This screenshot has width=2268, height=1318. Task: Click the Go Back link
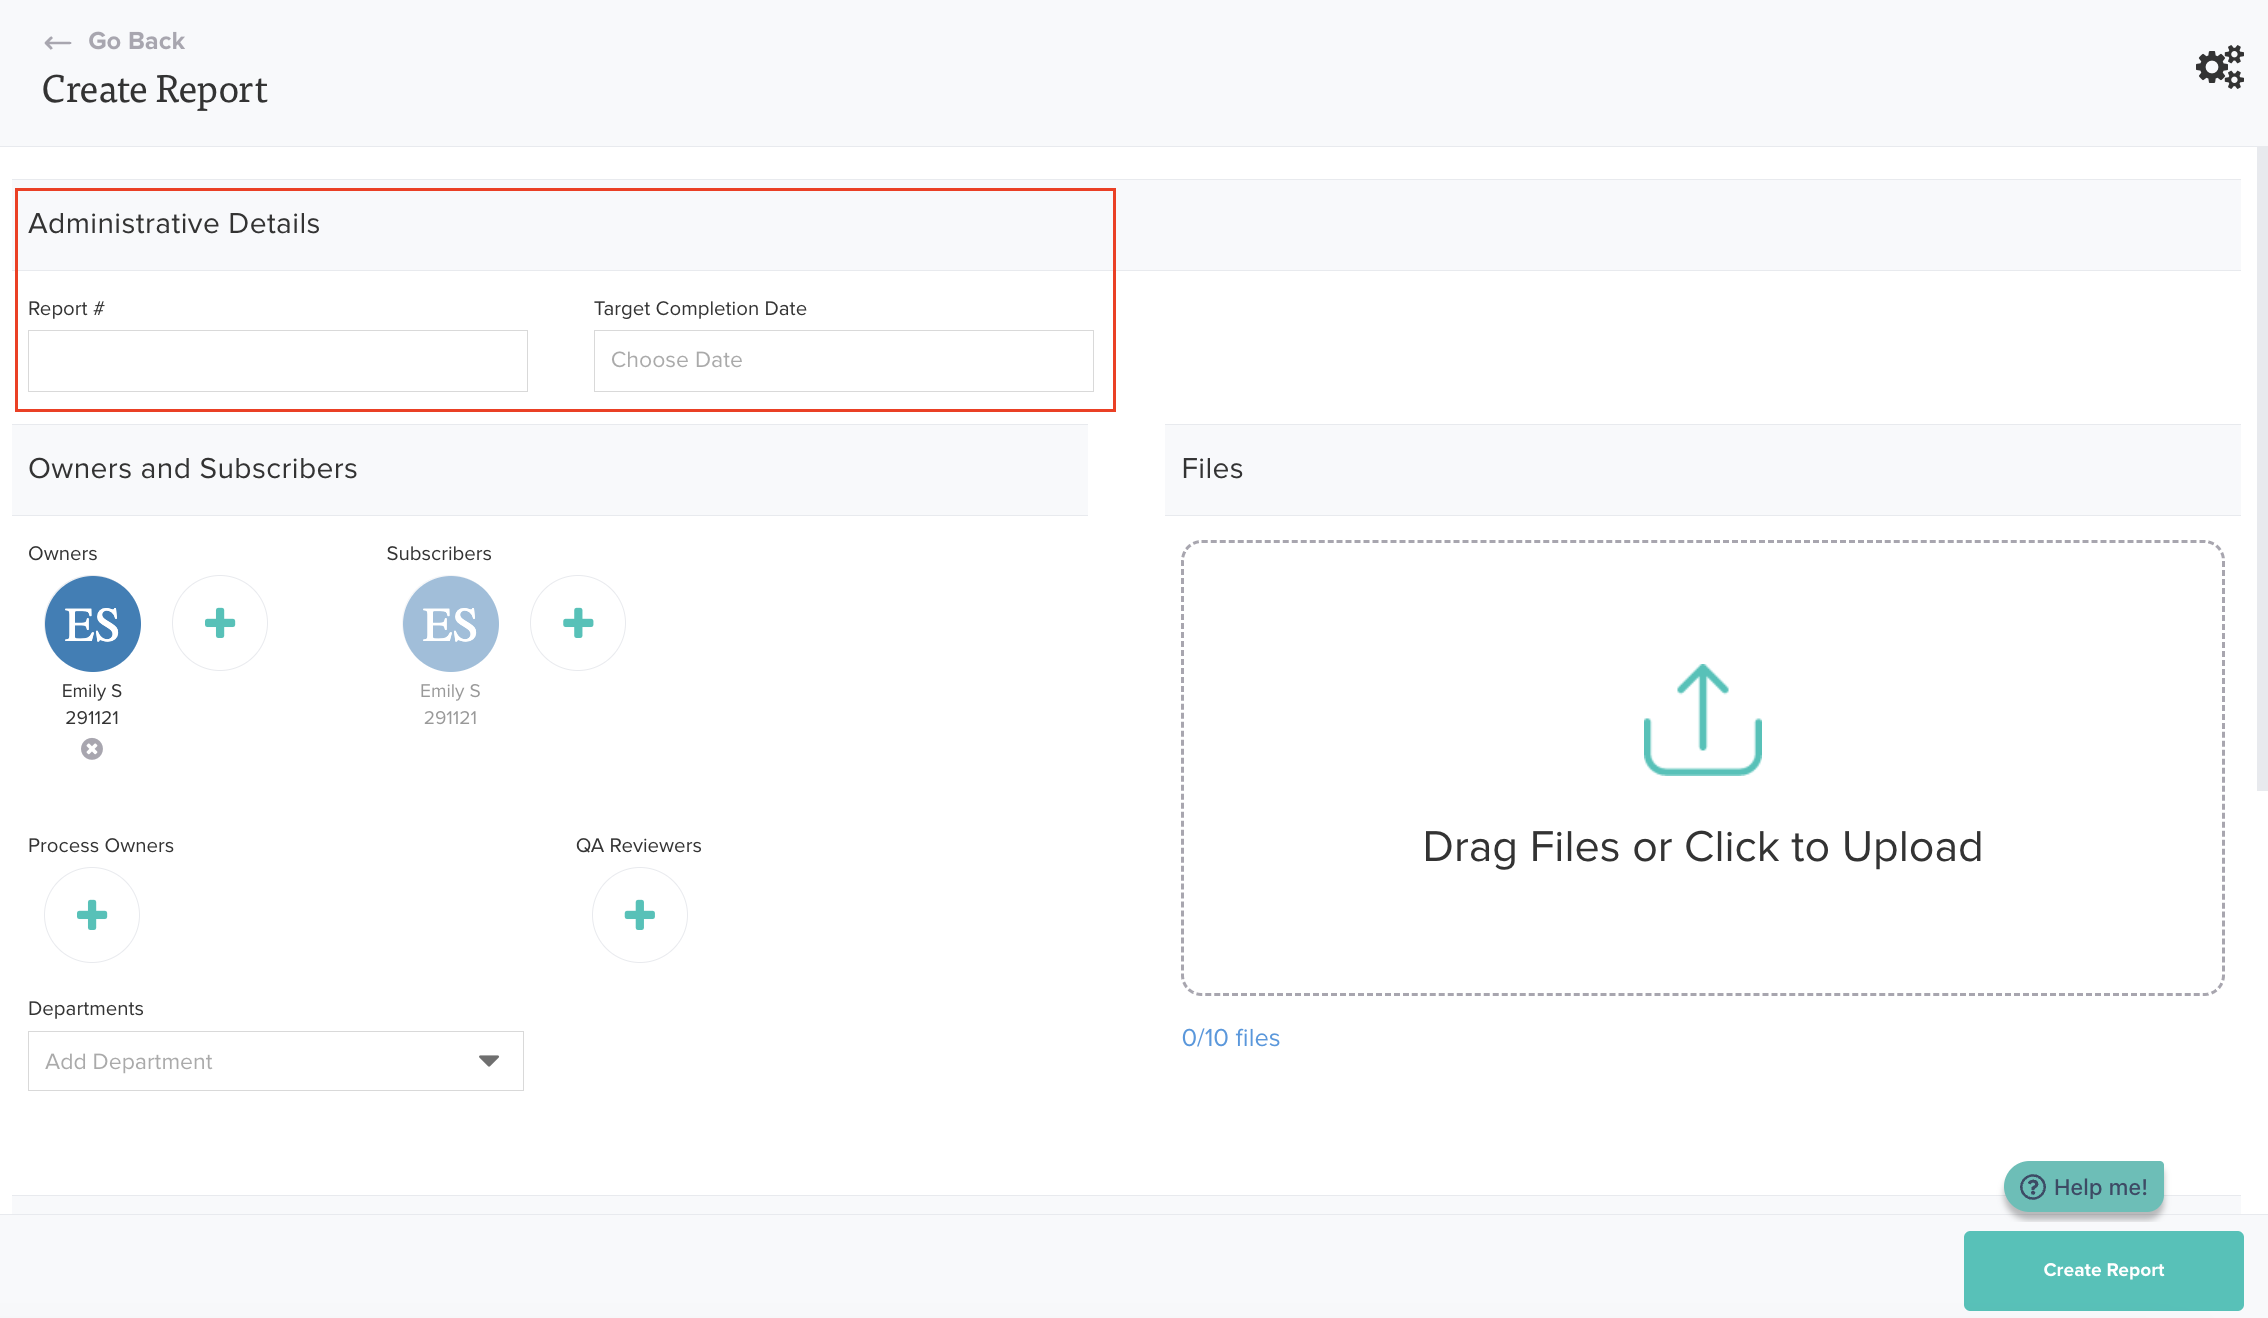136,41
